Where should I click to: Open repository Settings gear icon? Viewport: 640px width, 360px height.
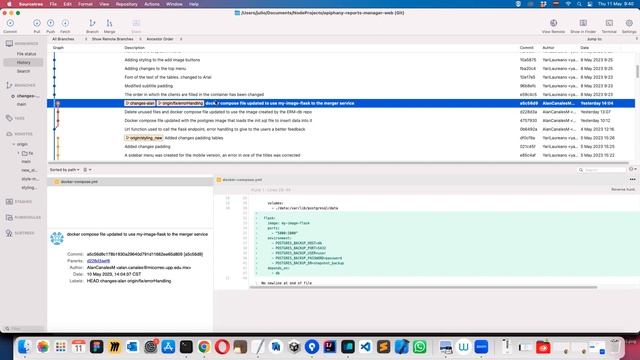click(629, 23)
